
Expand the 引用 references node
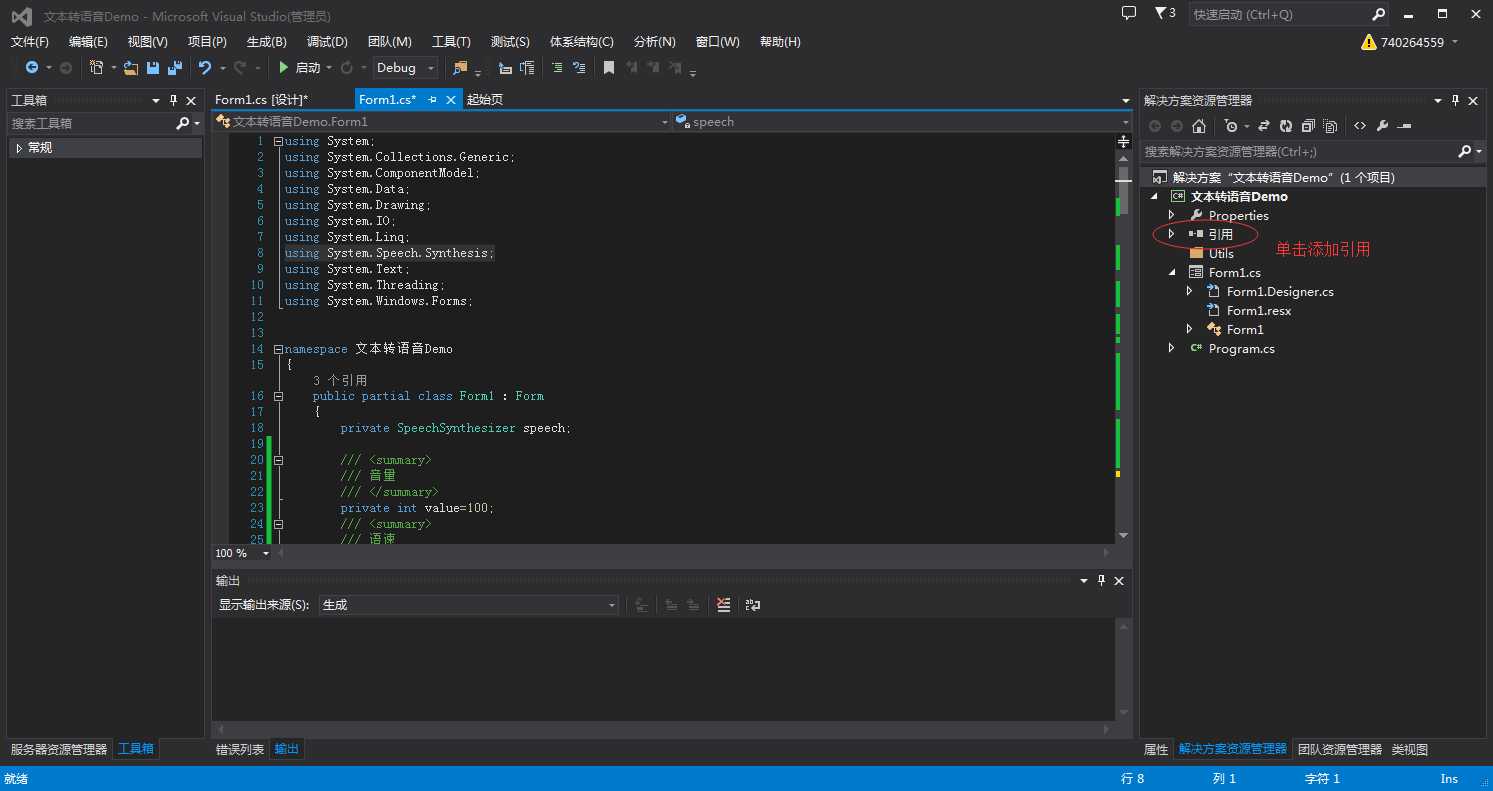[x=1171, y=234]
